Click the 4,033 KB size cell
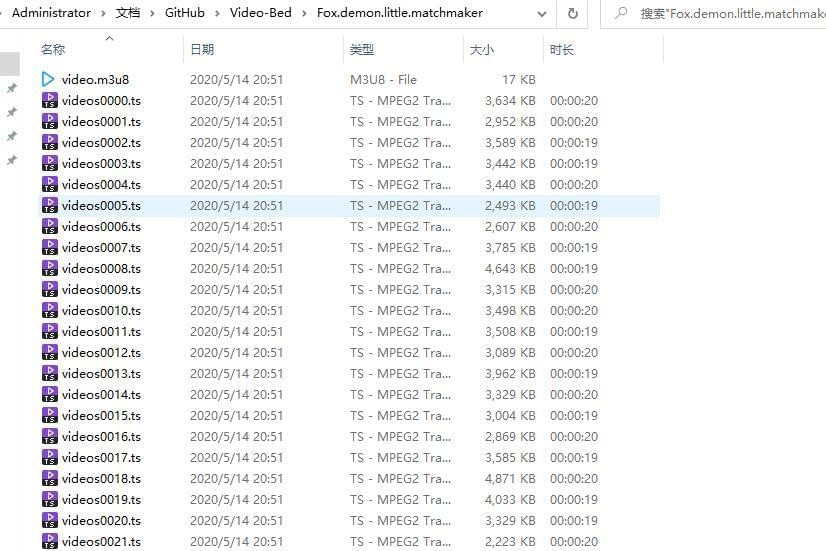The width and height of the screenshot is (826, 551). [510, 499]
